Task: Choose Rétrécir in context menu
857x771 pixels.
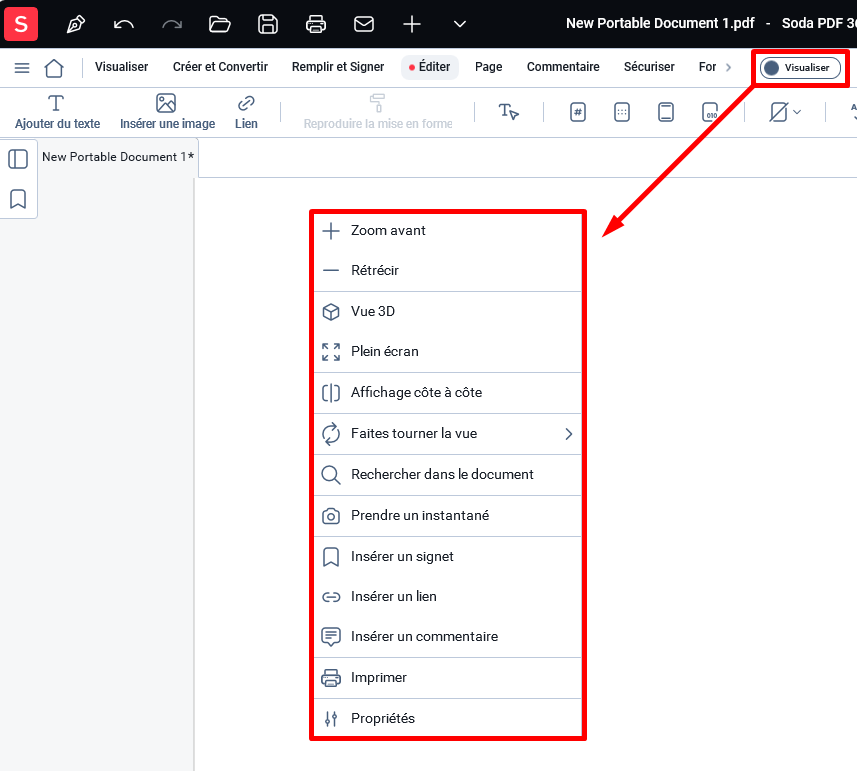Action: coord(448,270)
